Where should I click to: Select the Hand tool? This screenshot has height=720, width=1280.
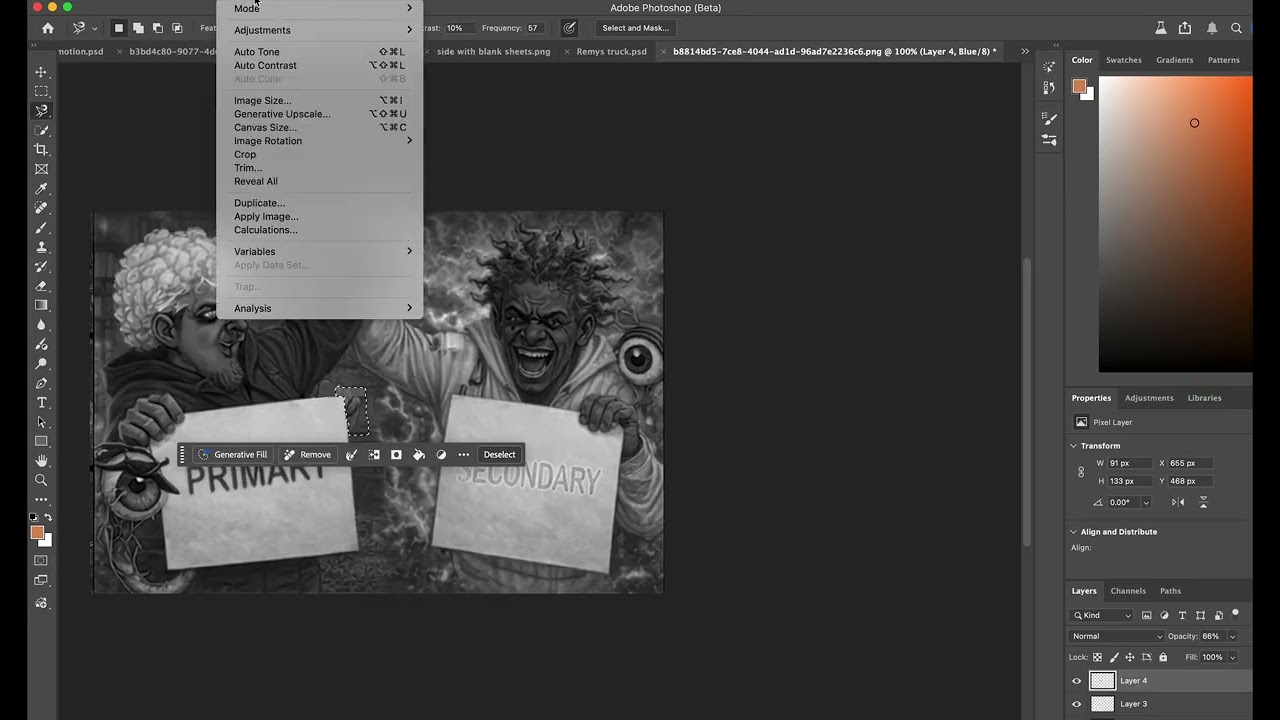[x=41, y=461]
